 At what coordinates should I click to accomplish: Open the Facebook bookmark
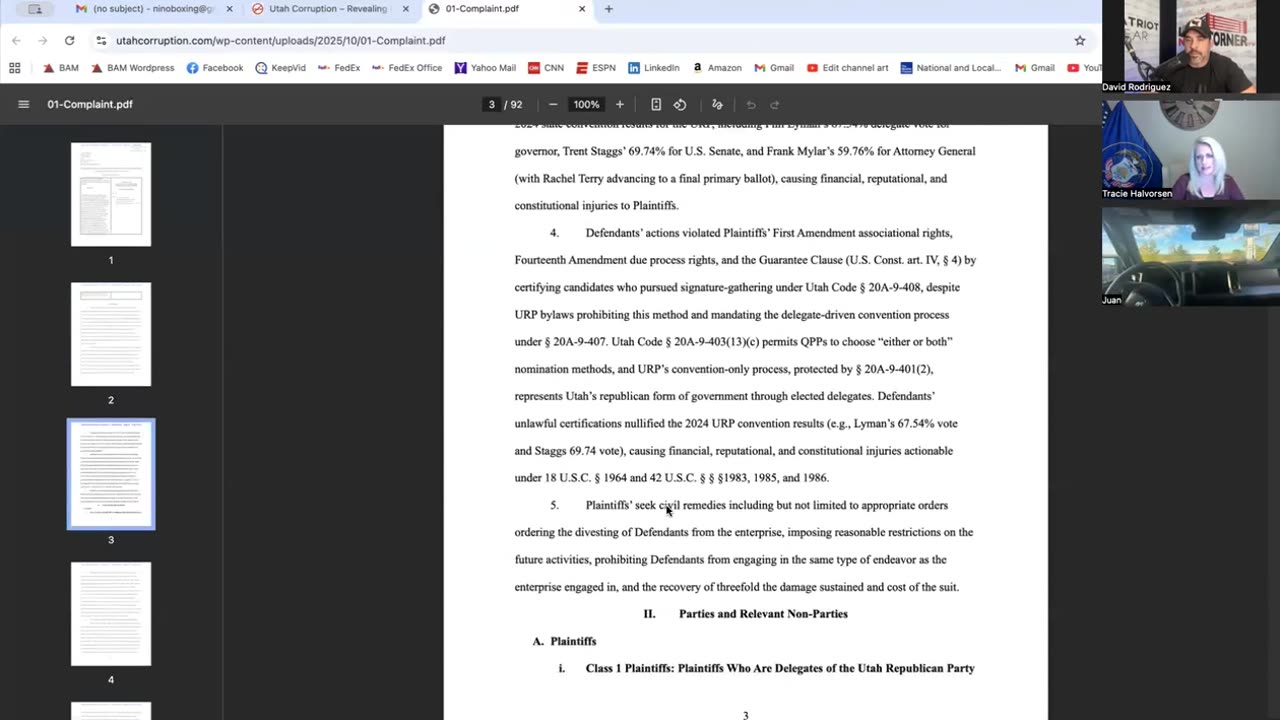(214, 68)
